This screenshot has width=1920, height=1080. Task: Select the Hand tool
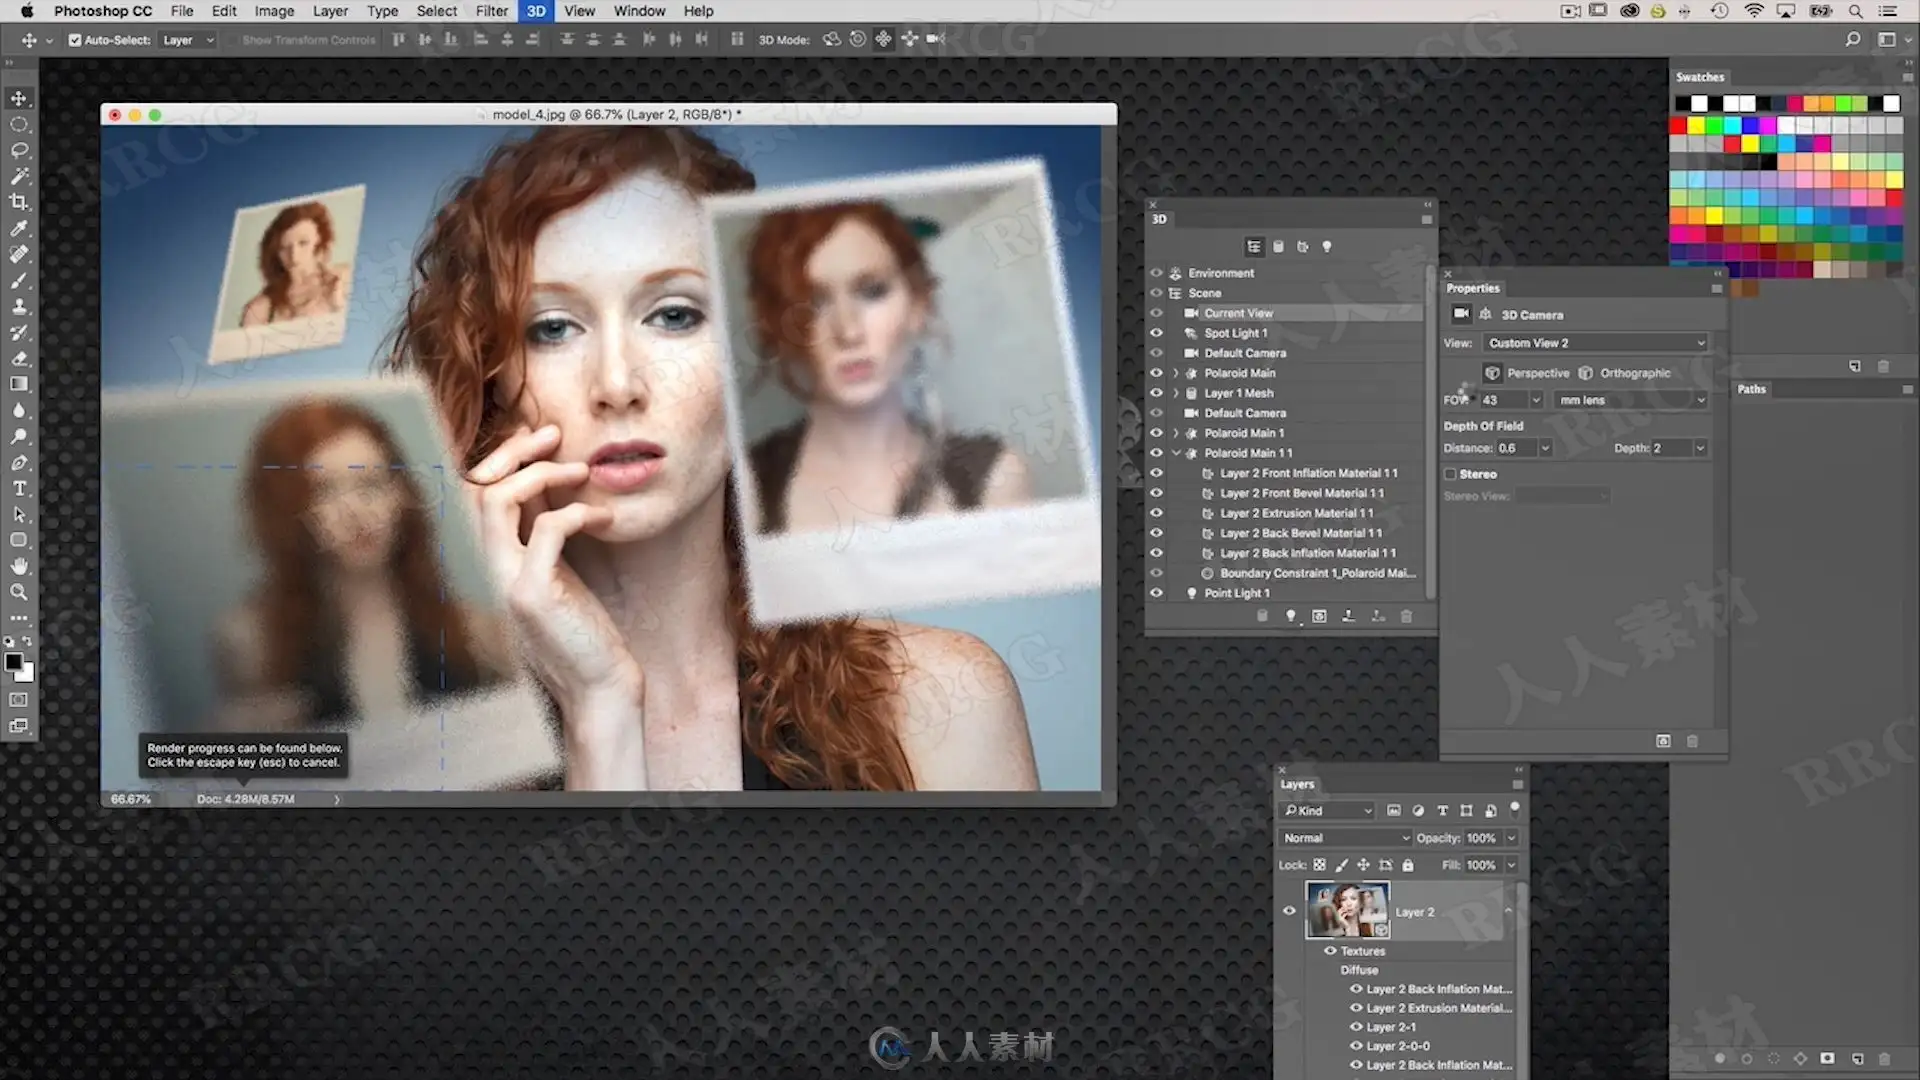click(19, 566)
